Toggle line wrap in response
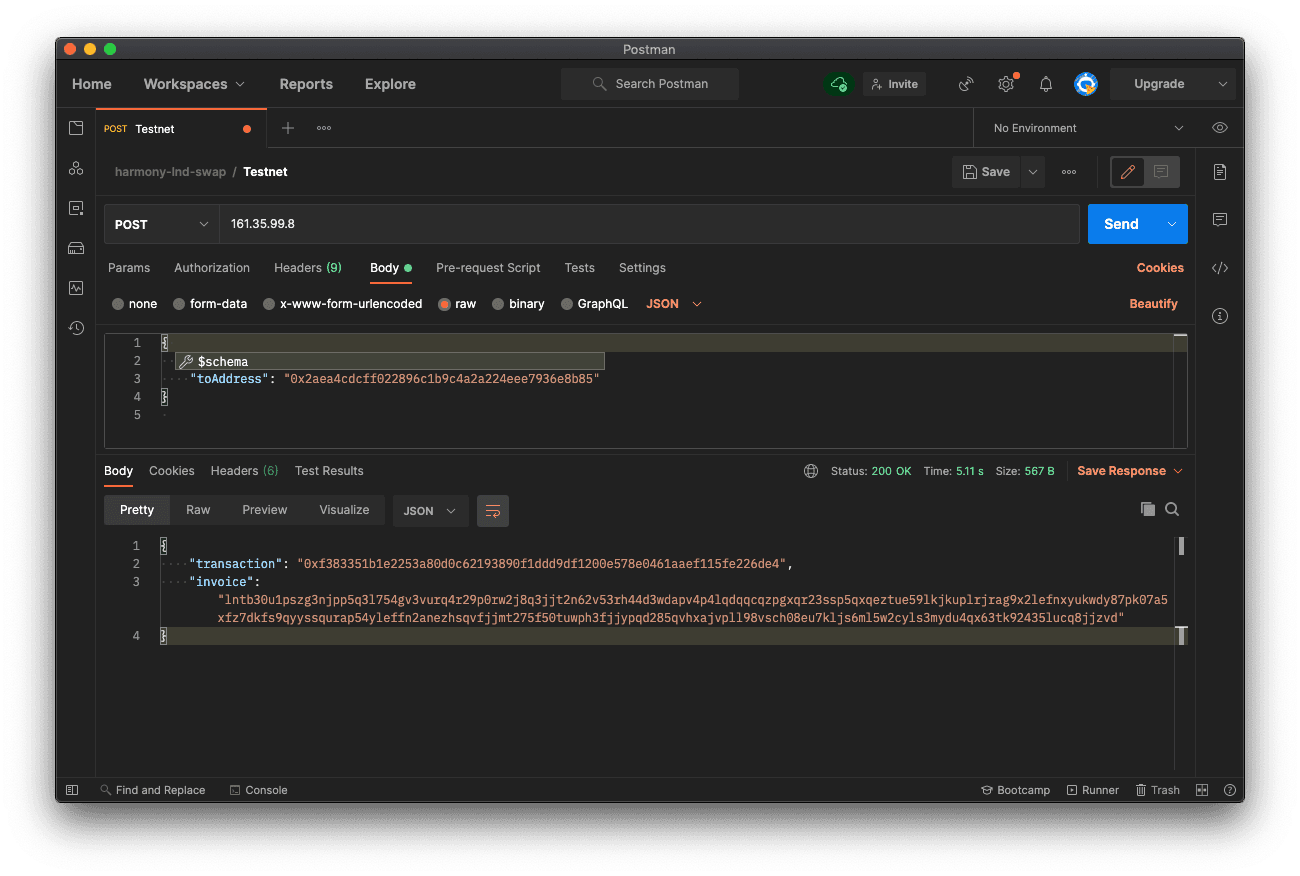The height and width of the screenshot is (876, 1300). click(x=493, y=510)
